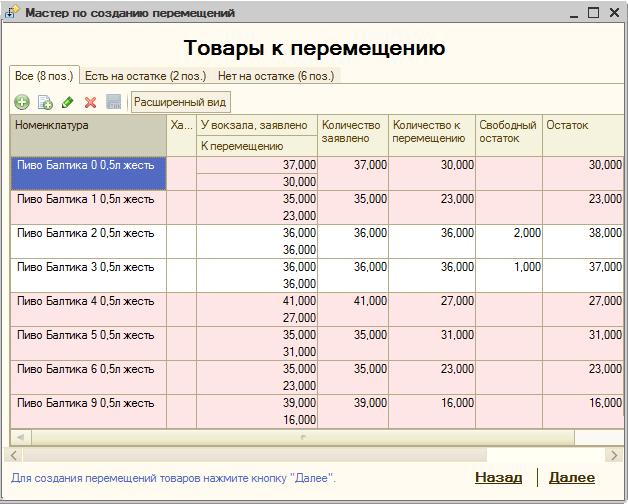This screenshot has height=504, width=628.
Task: Click the window's right scroll chevron
Action: (614, 455)
